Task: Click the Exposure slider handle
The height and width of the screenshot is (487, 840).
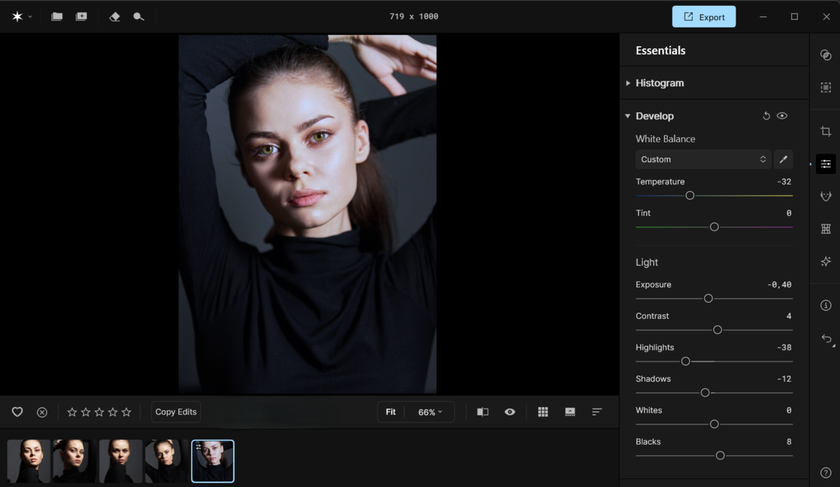Action: 708,298
